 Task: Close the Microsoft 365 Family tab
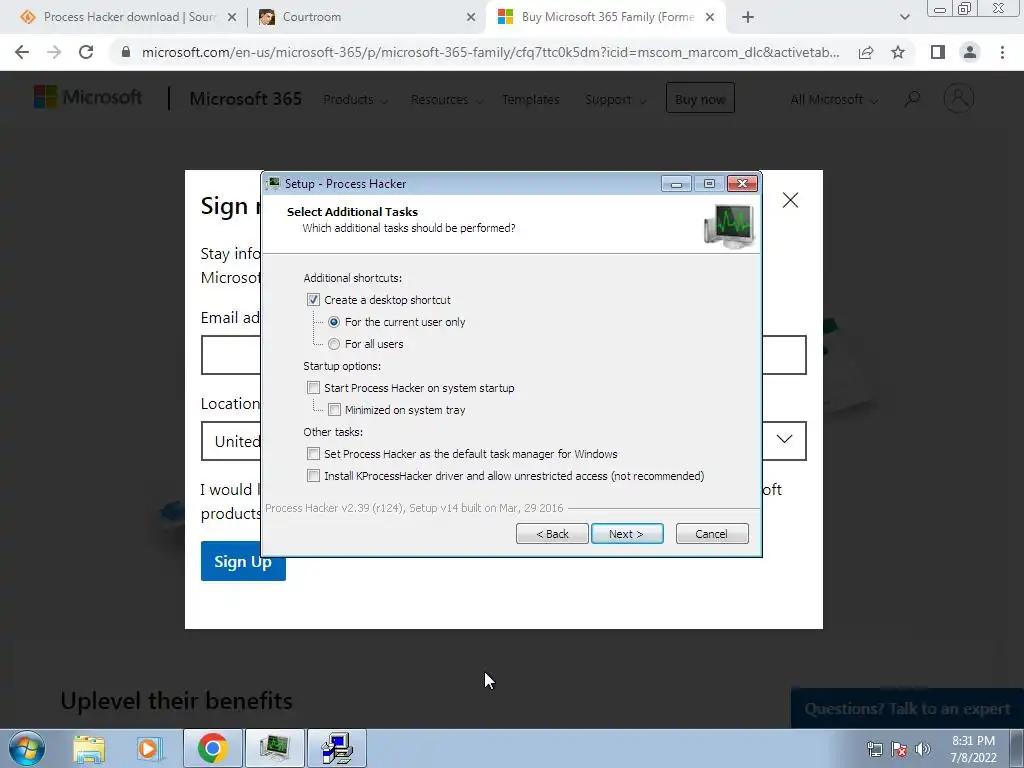(x=710, y=18)
